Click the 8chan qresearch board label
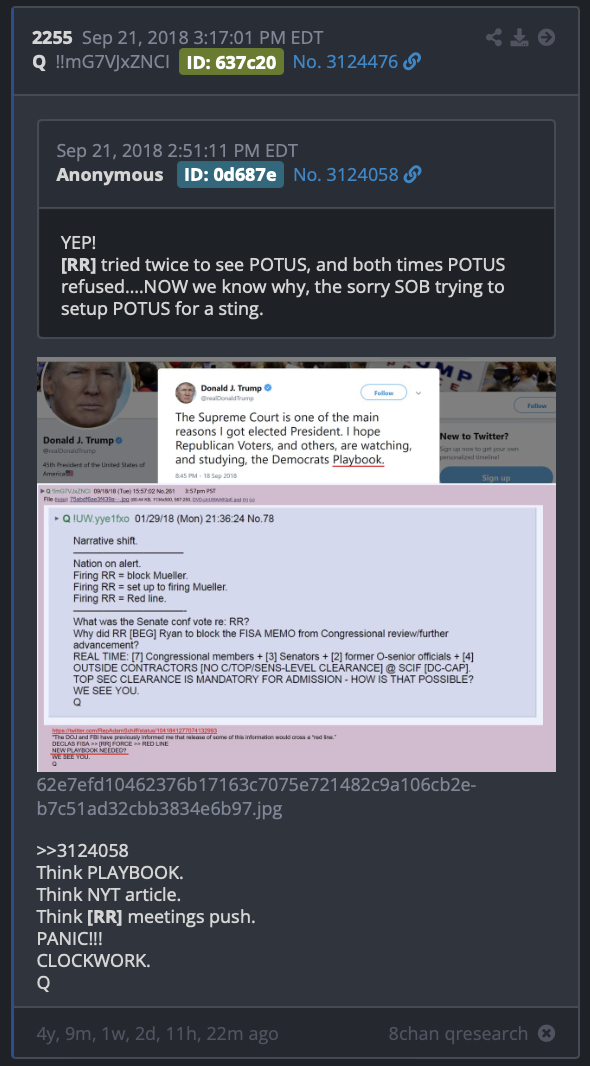 pyautogui.click(x=458, y=1034)
